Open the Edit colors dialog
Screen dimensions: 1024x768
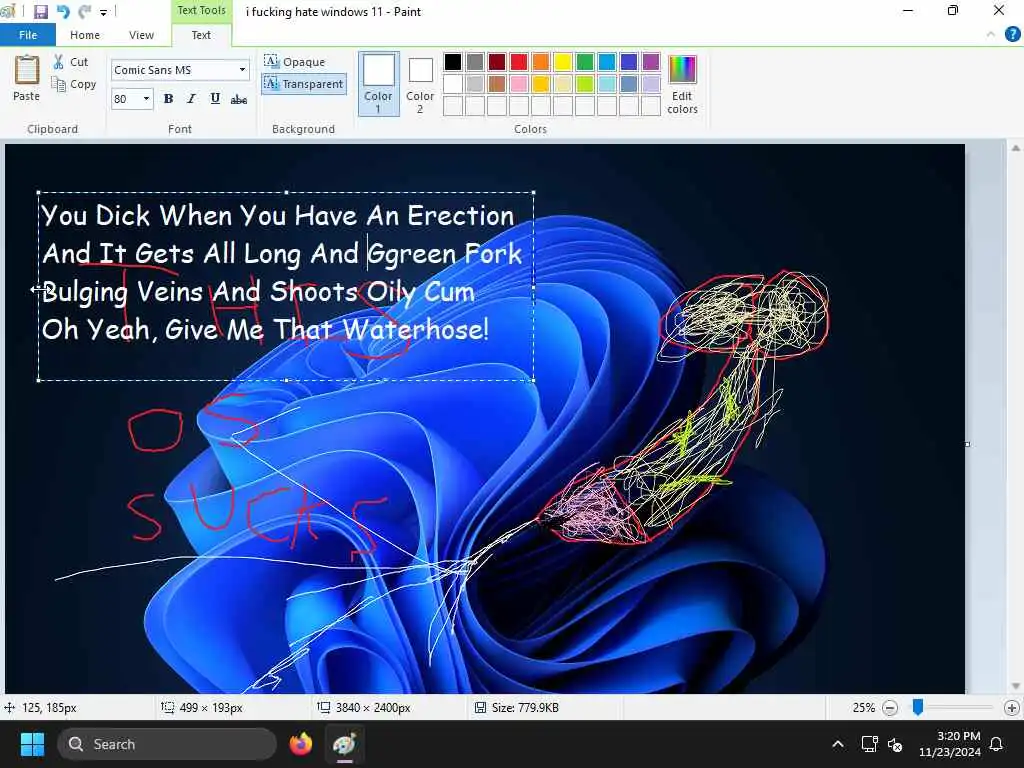[682, 85]
